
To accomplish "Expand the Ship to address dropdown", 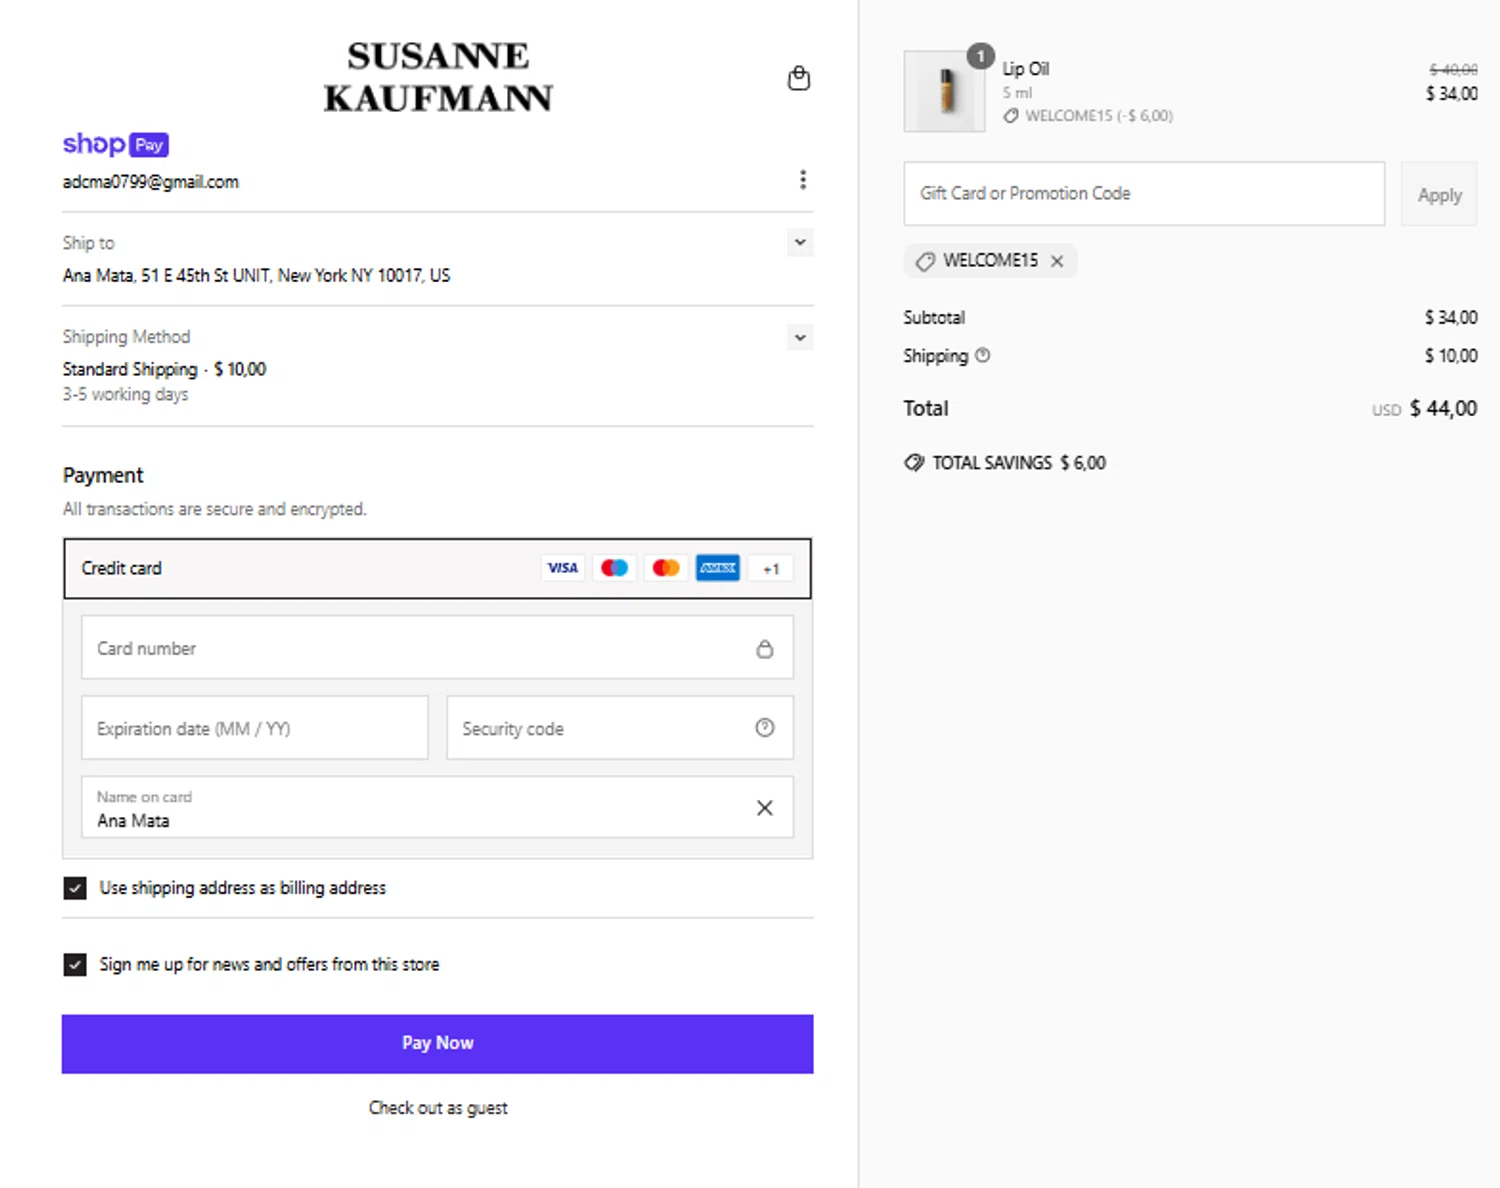I will 800,243.
